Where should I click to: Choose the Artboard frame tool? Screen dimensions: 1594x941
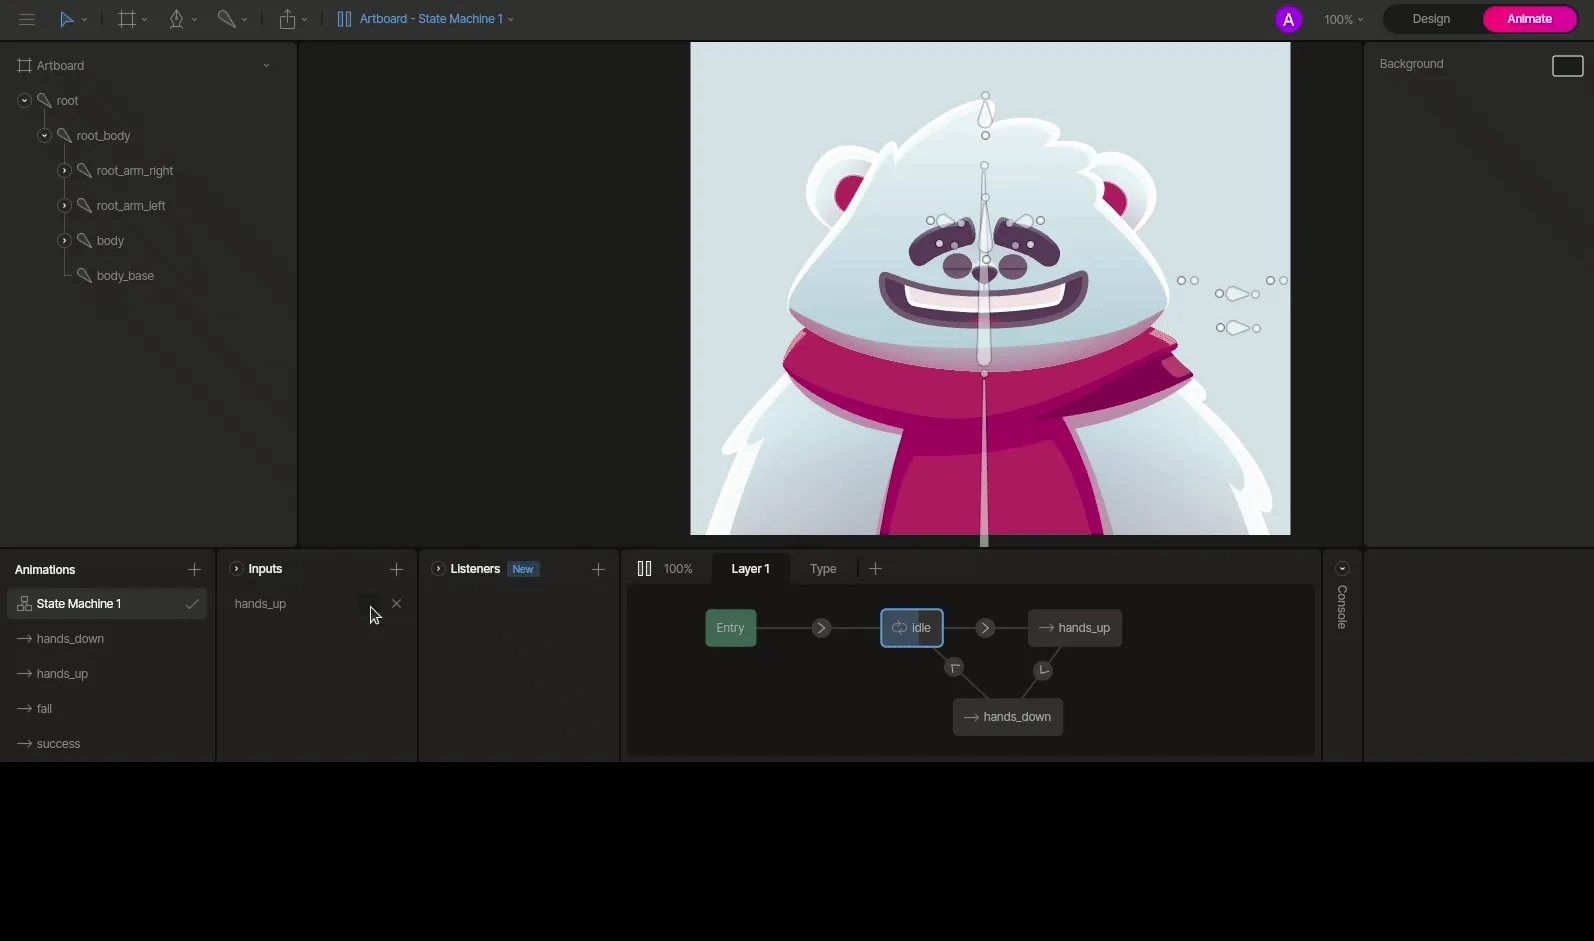click(x=126, y=19)
